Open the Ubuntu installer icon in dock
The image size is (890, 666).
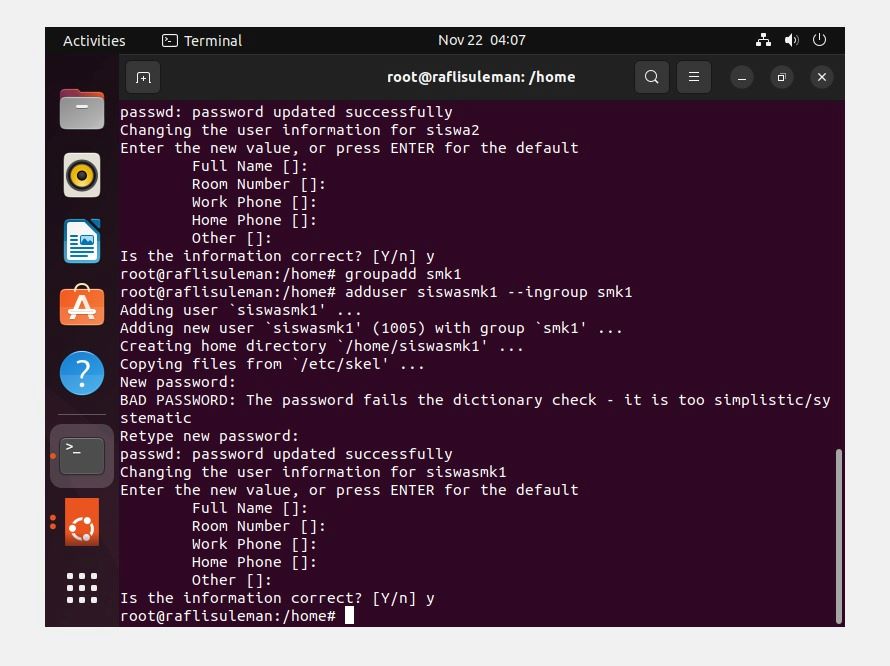[x=82, y=522]
